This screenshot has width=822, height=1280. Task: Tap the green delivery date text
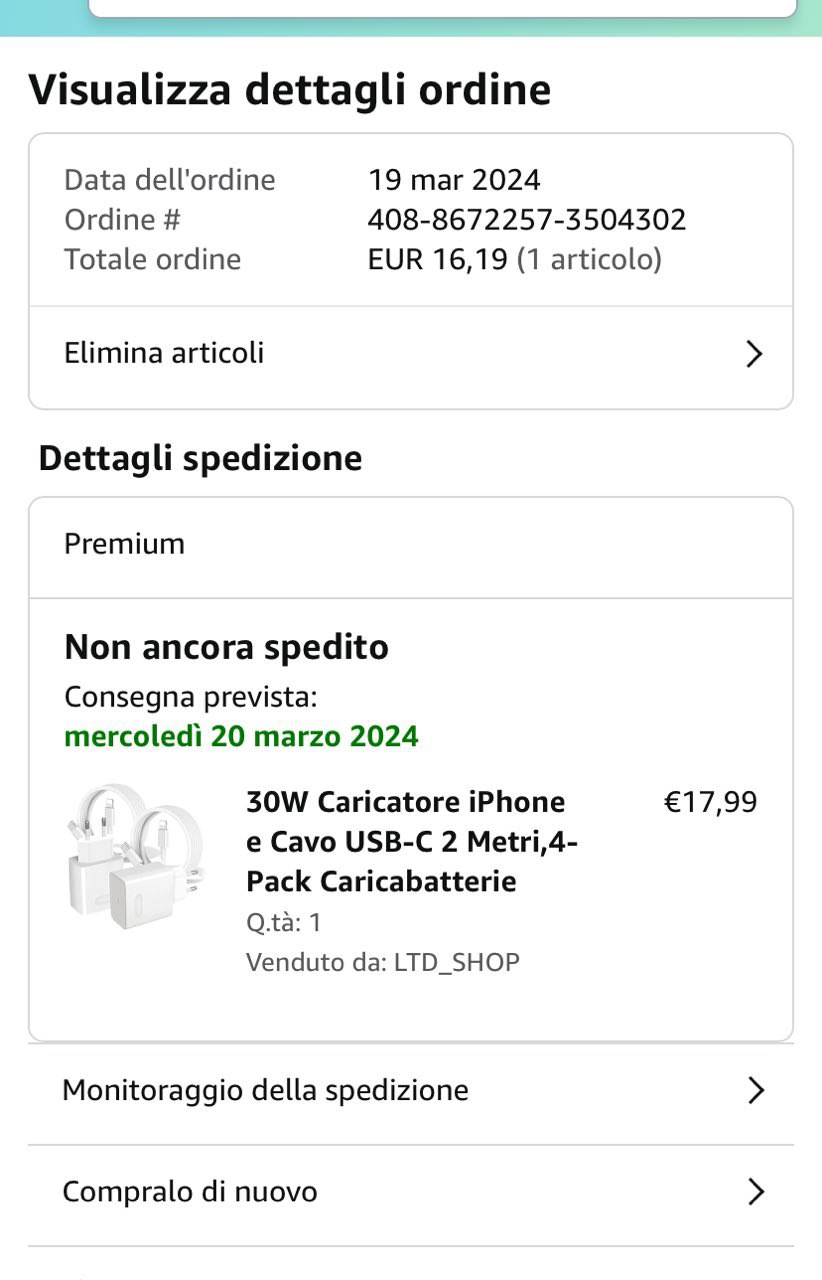coord(241,737)
